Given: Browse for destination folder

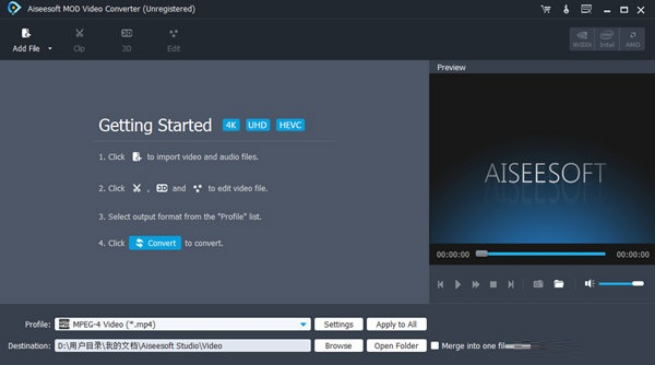Looking at the screenshot, I should pyautogui.click(x=339, y=346).
